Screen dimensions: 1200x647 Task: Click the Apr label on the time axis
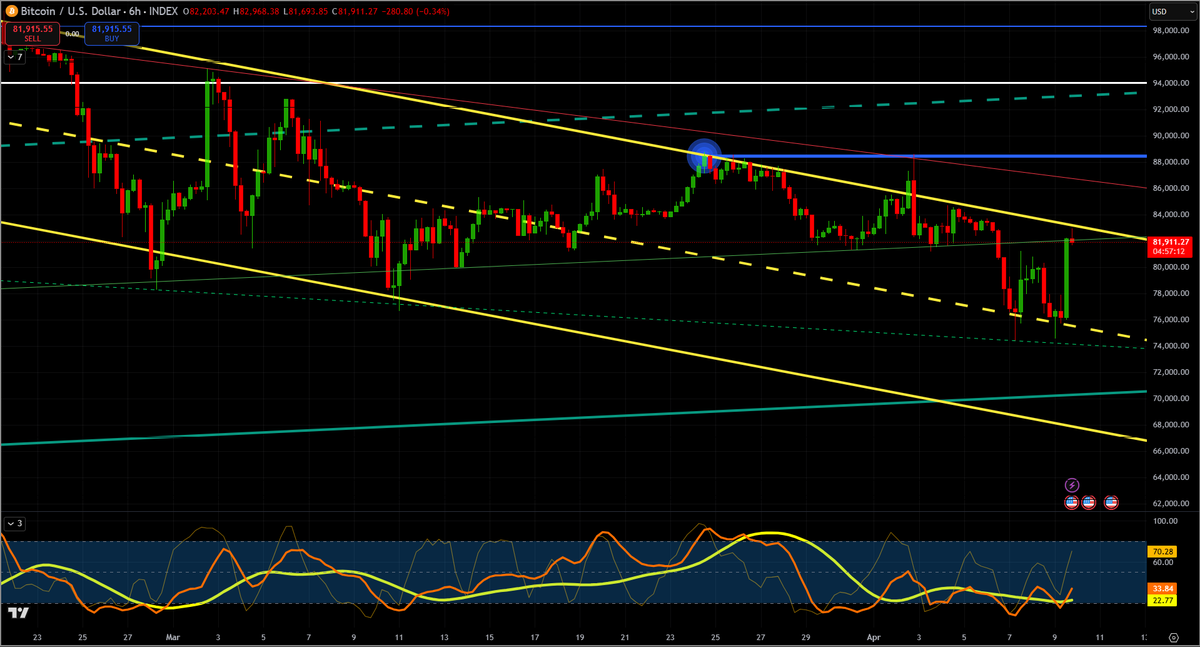[x=874, y=636]
